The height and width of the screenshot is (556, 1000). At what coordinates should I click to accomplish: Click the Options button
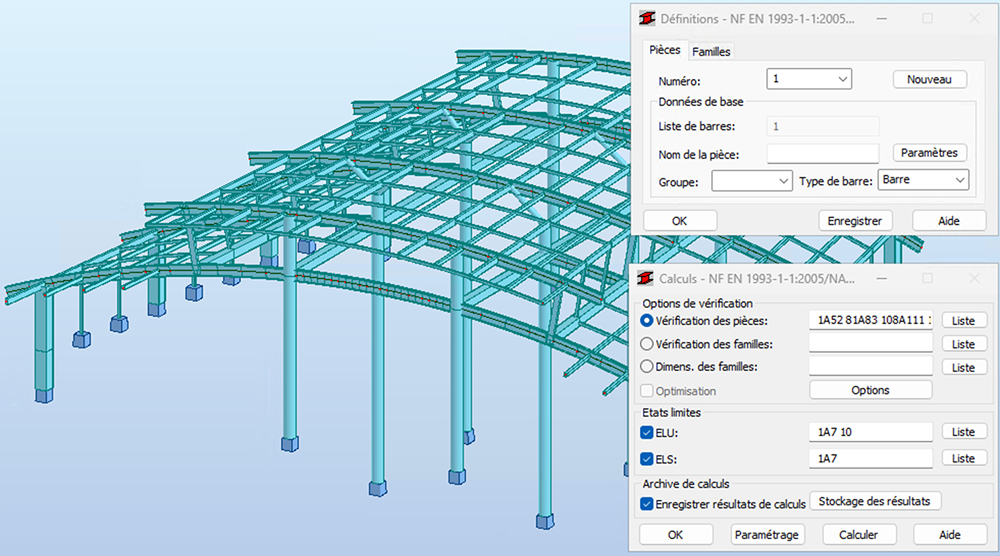coord(871,390)
